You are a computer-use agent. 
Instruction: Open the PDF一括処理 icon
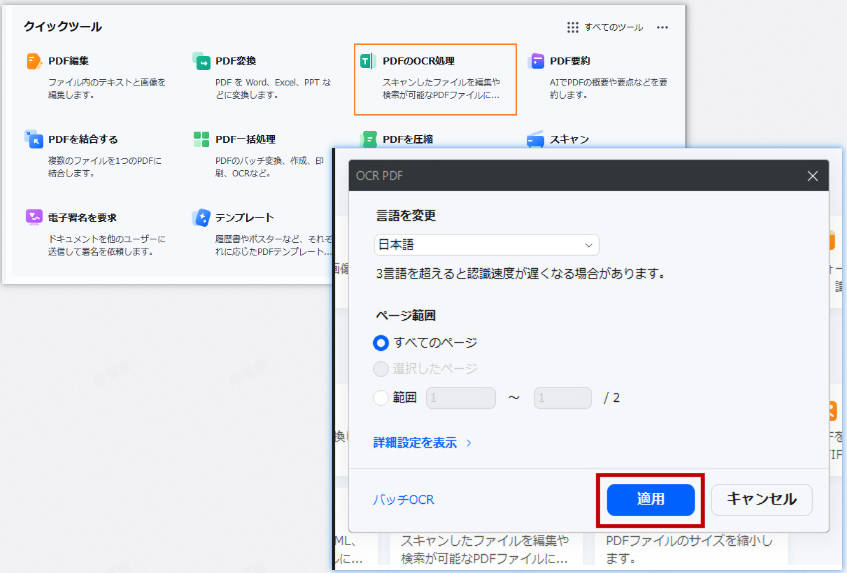pyautogui.click(x=201, y=139)
